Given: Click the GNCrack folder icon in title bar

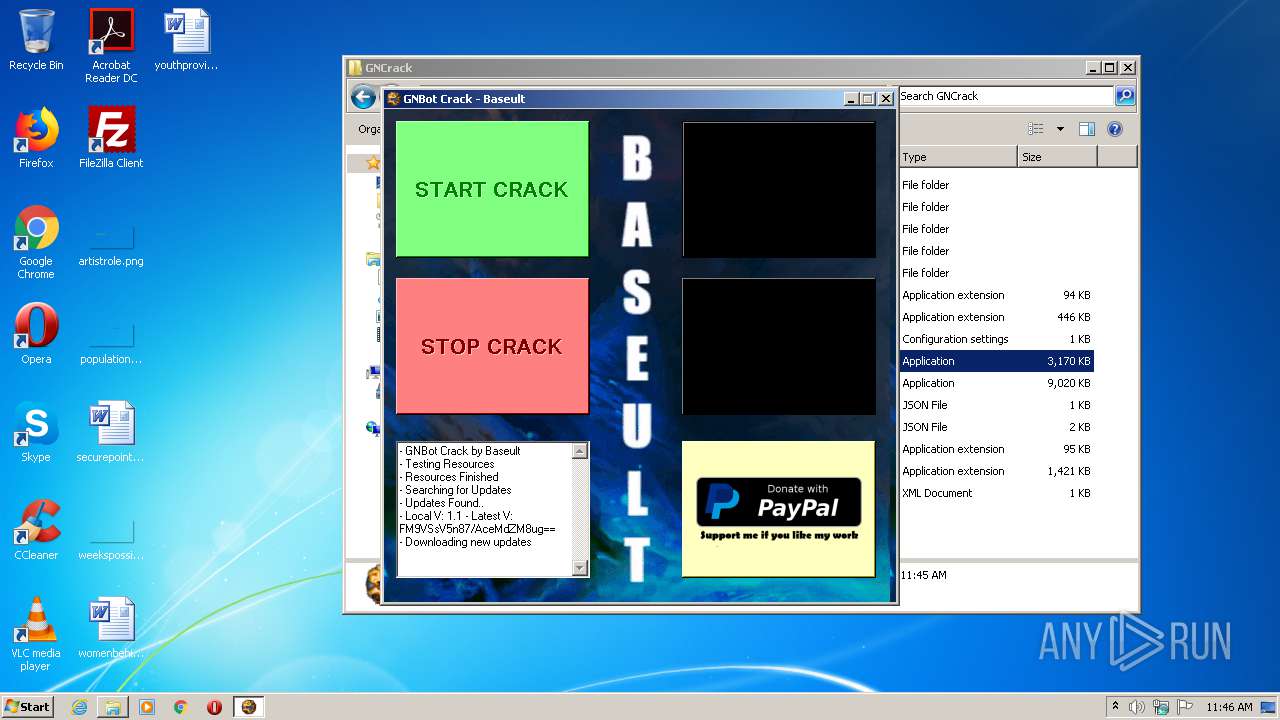Looking at the screenshot, I should coord(355,68).
